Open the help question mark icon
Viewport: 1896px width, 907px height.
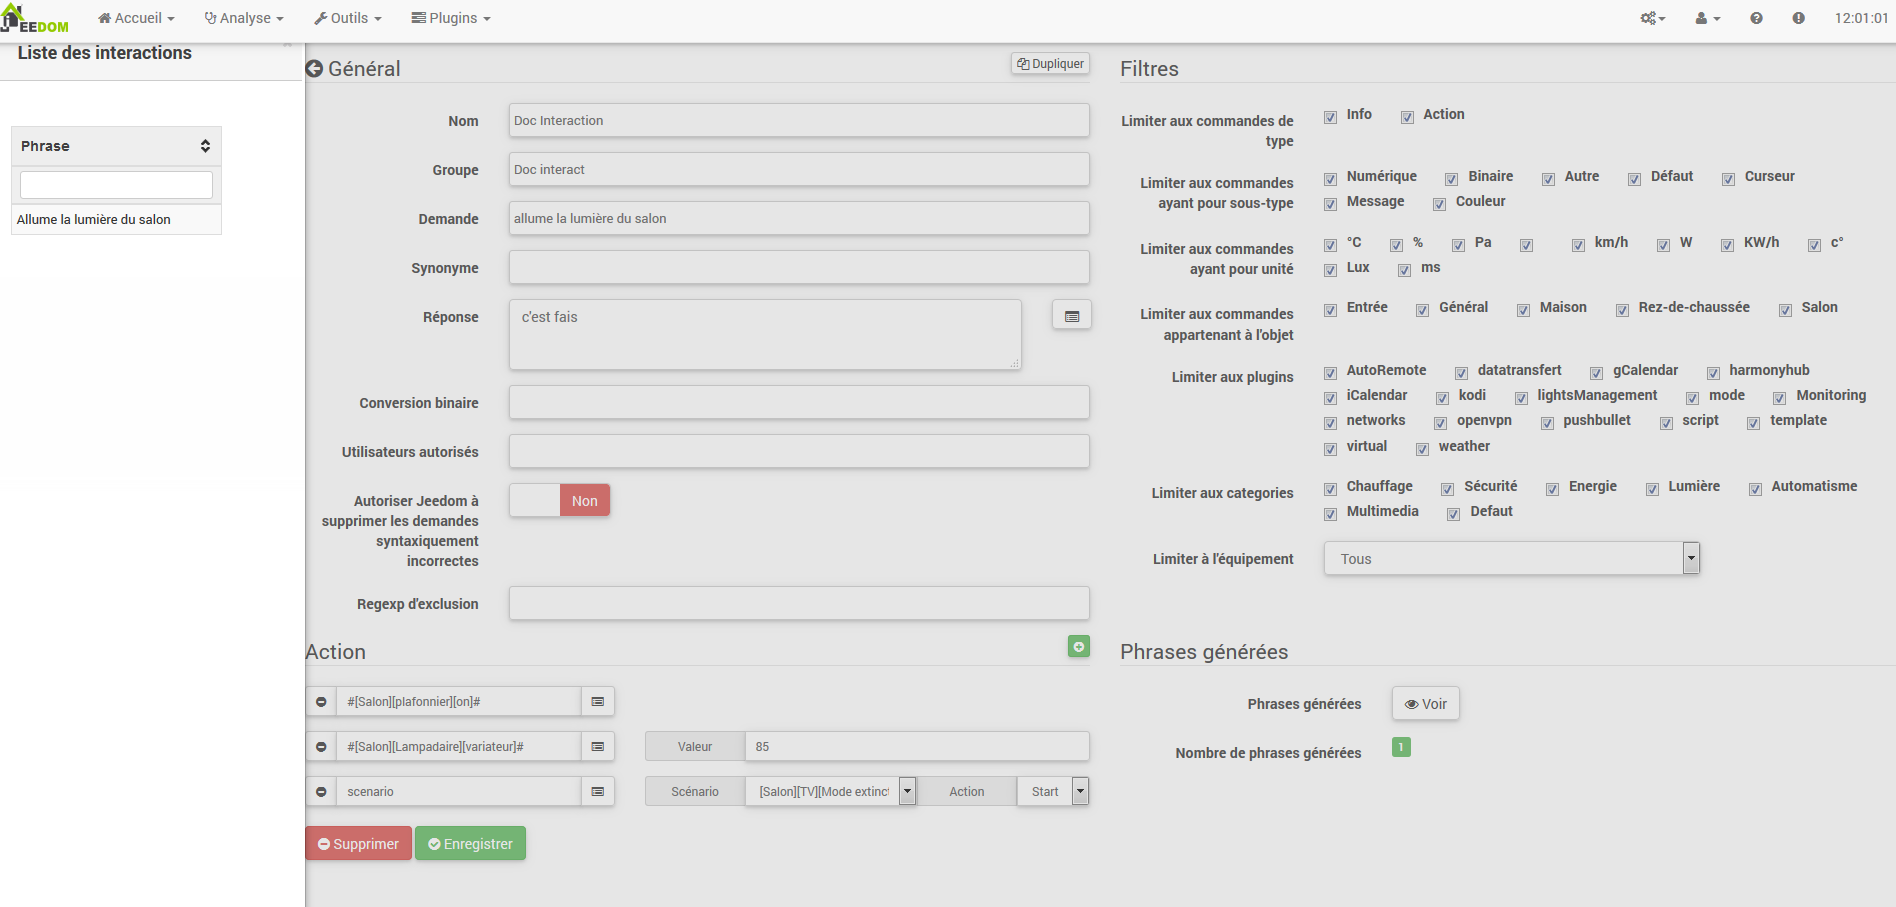click(x=1756, y=18)
